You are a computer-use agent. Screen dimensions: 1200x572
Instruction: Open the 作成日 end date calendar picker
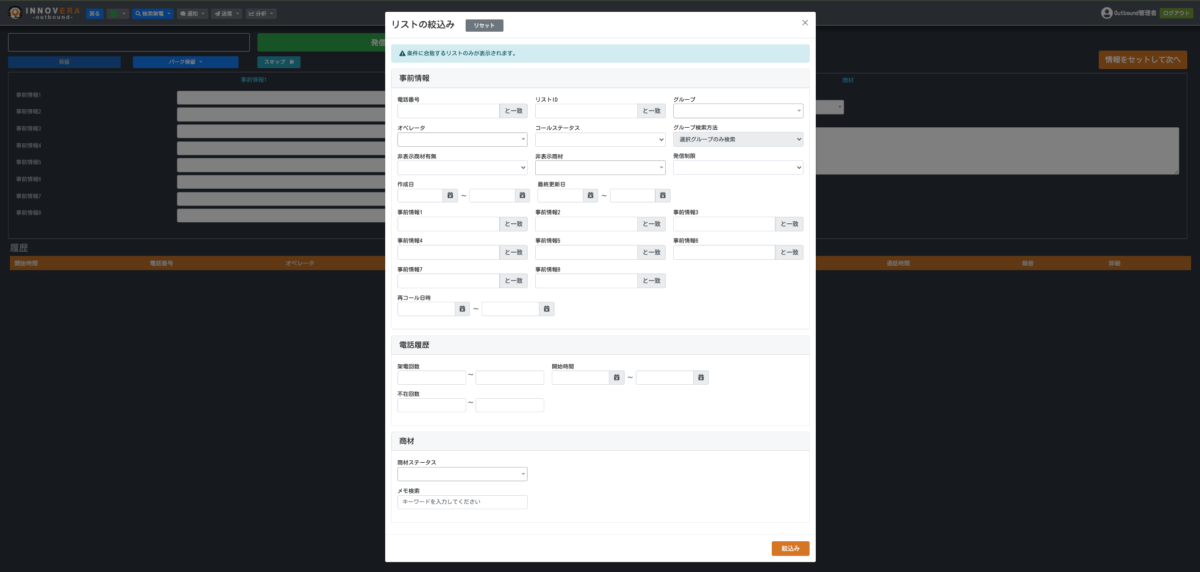point(521,196)
